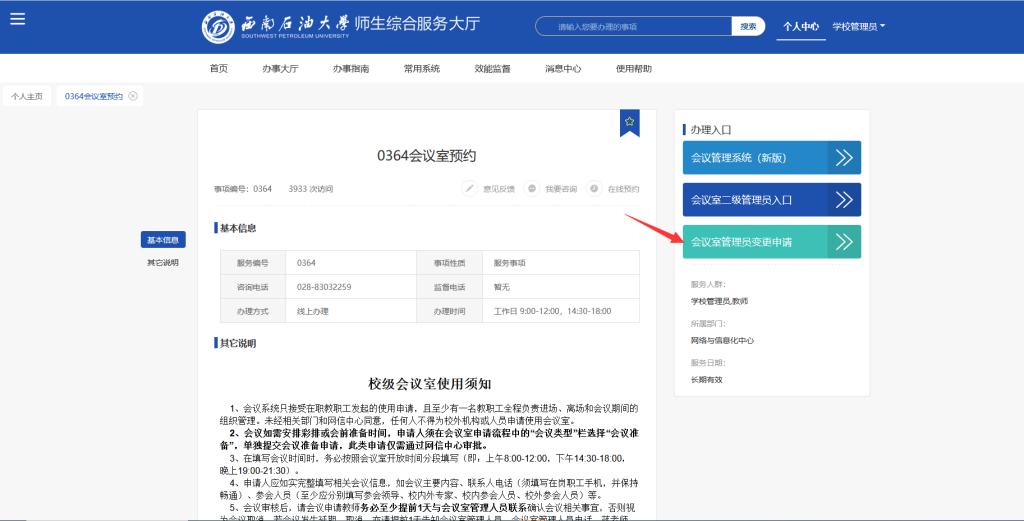Click the 在线预约 icon
The image size is (1024, 521).
(x=594, y=188)
